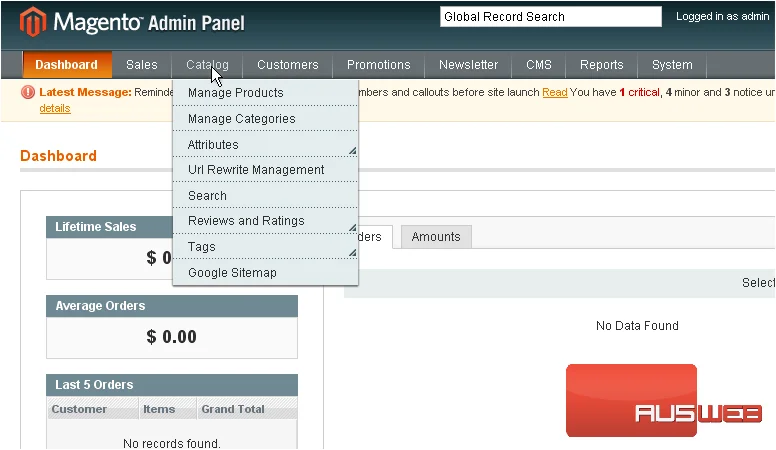Click the Average Orders panel header
This screenshot has height=450, width=776.
172,306
